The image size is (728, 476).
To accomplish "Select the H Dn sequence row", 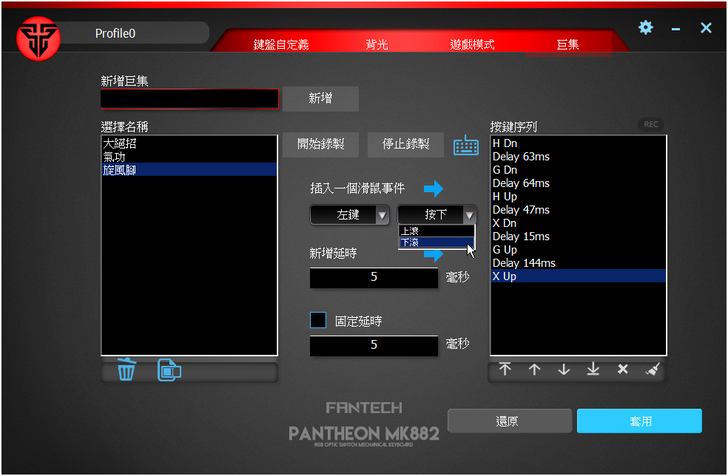I will click(x=578, y=143).
